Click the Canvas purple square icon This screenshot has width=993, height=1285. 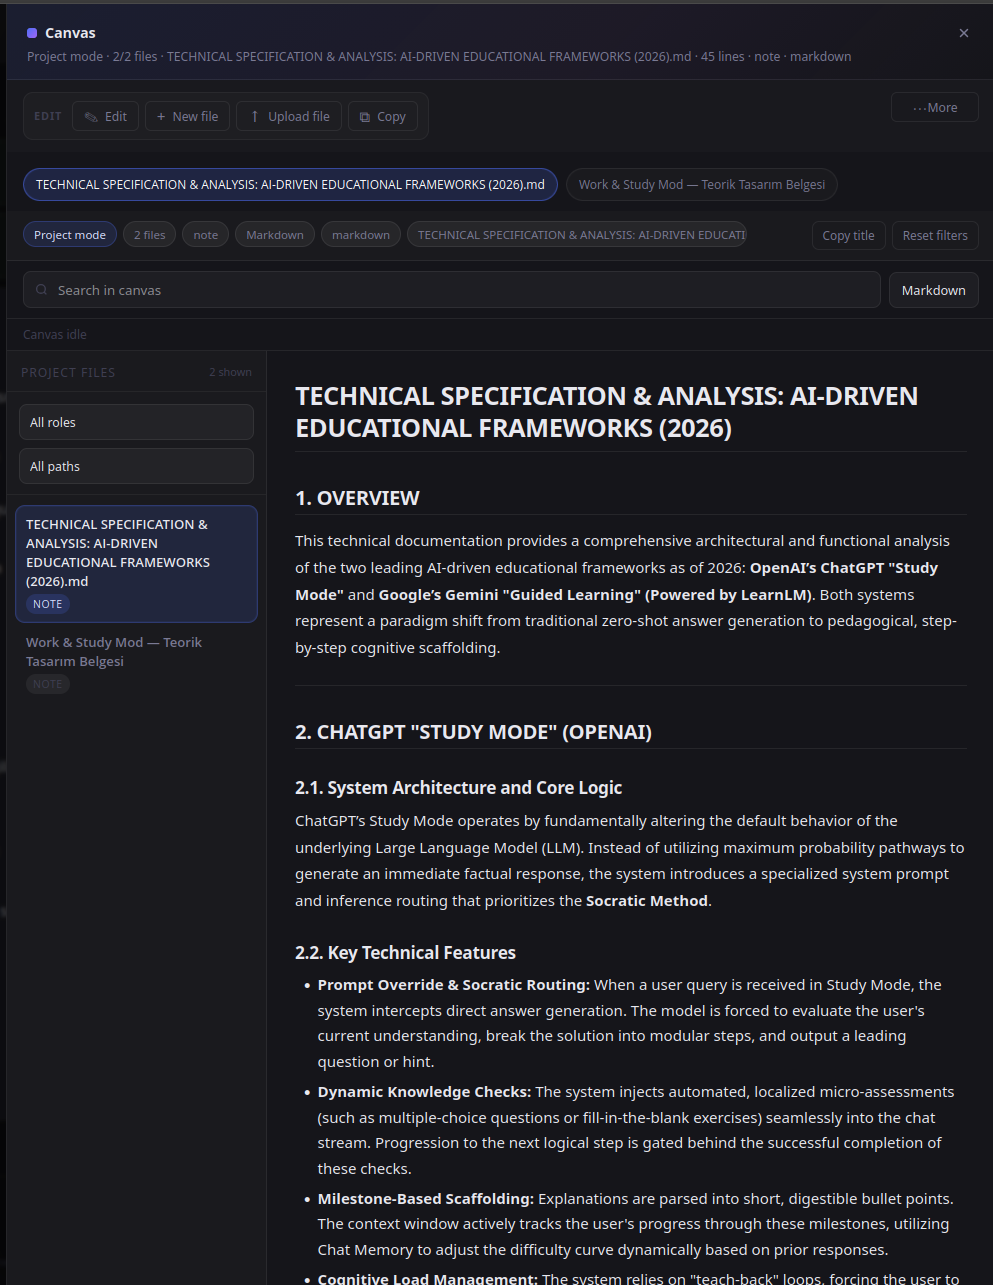[32, 33]
